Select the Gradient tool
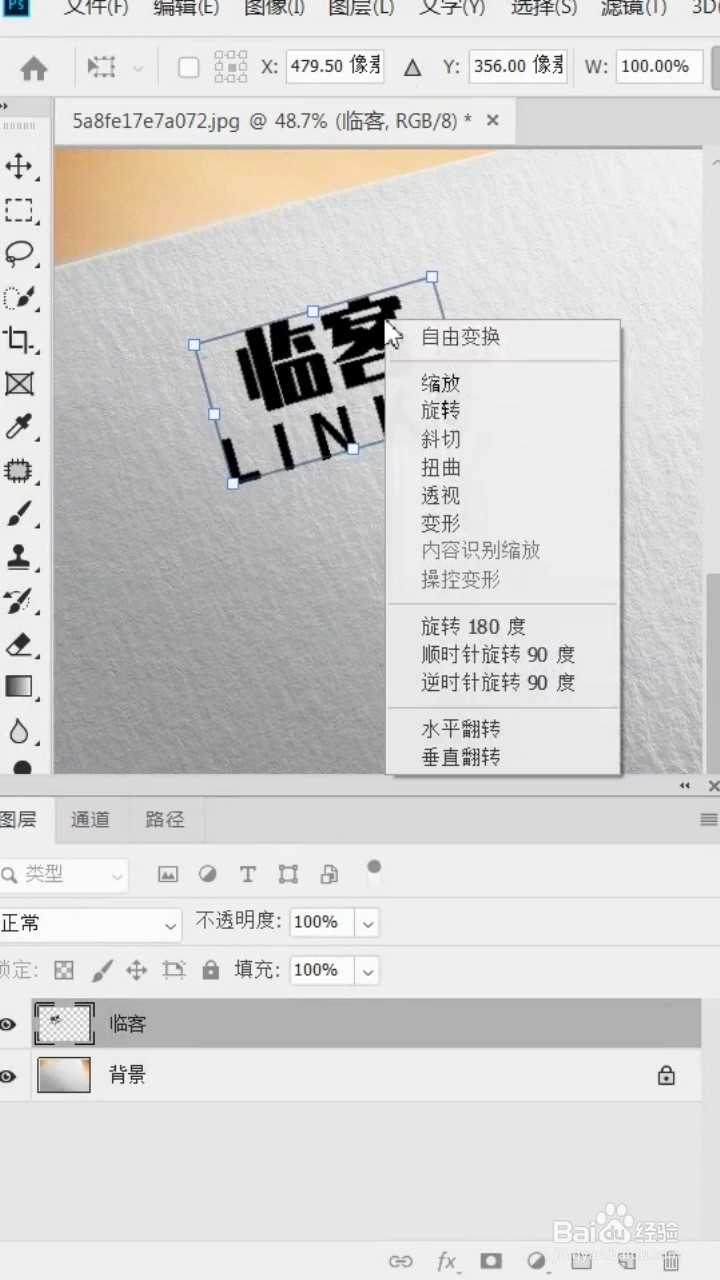Screen dimensions: 720x1280 pos(19,687)
